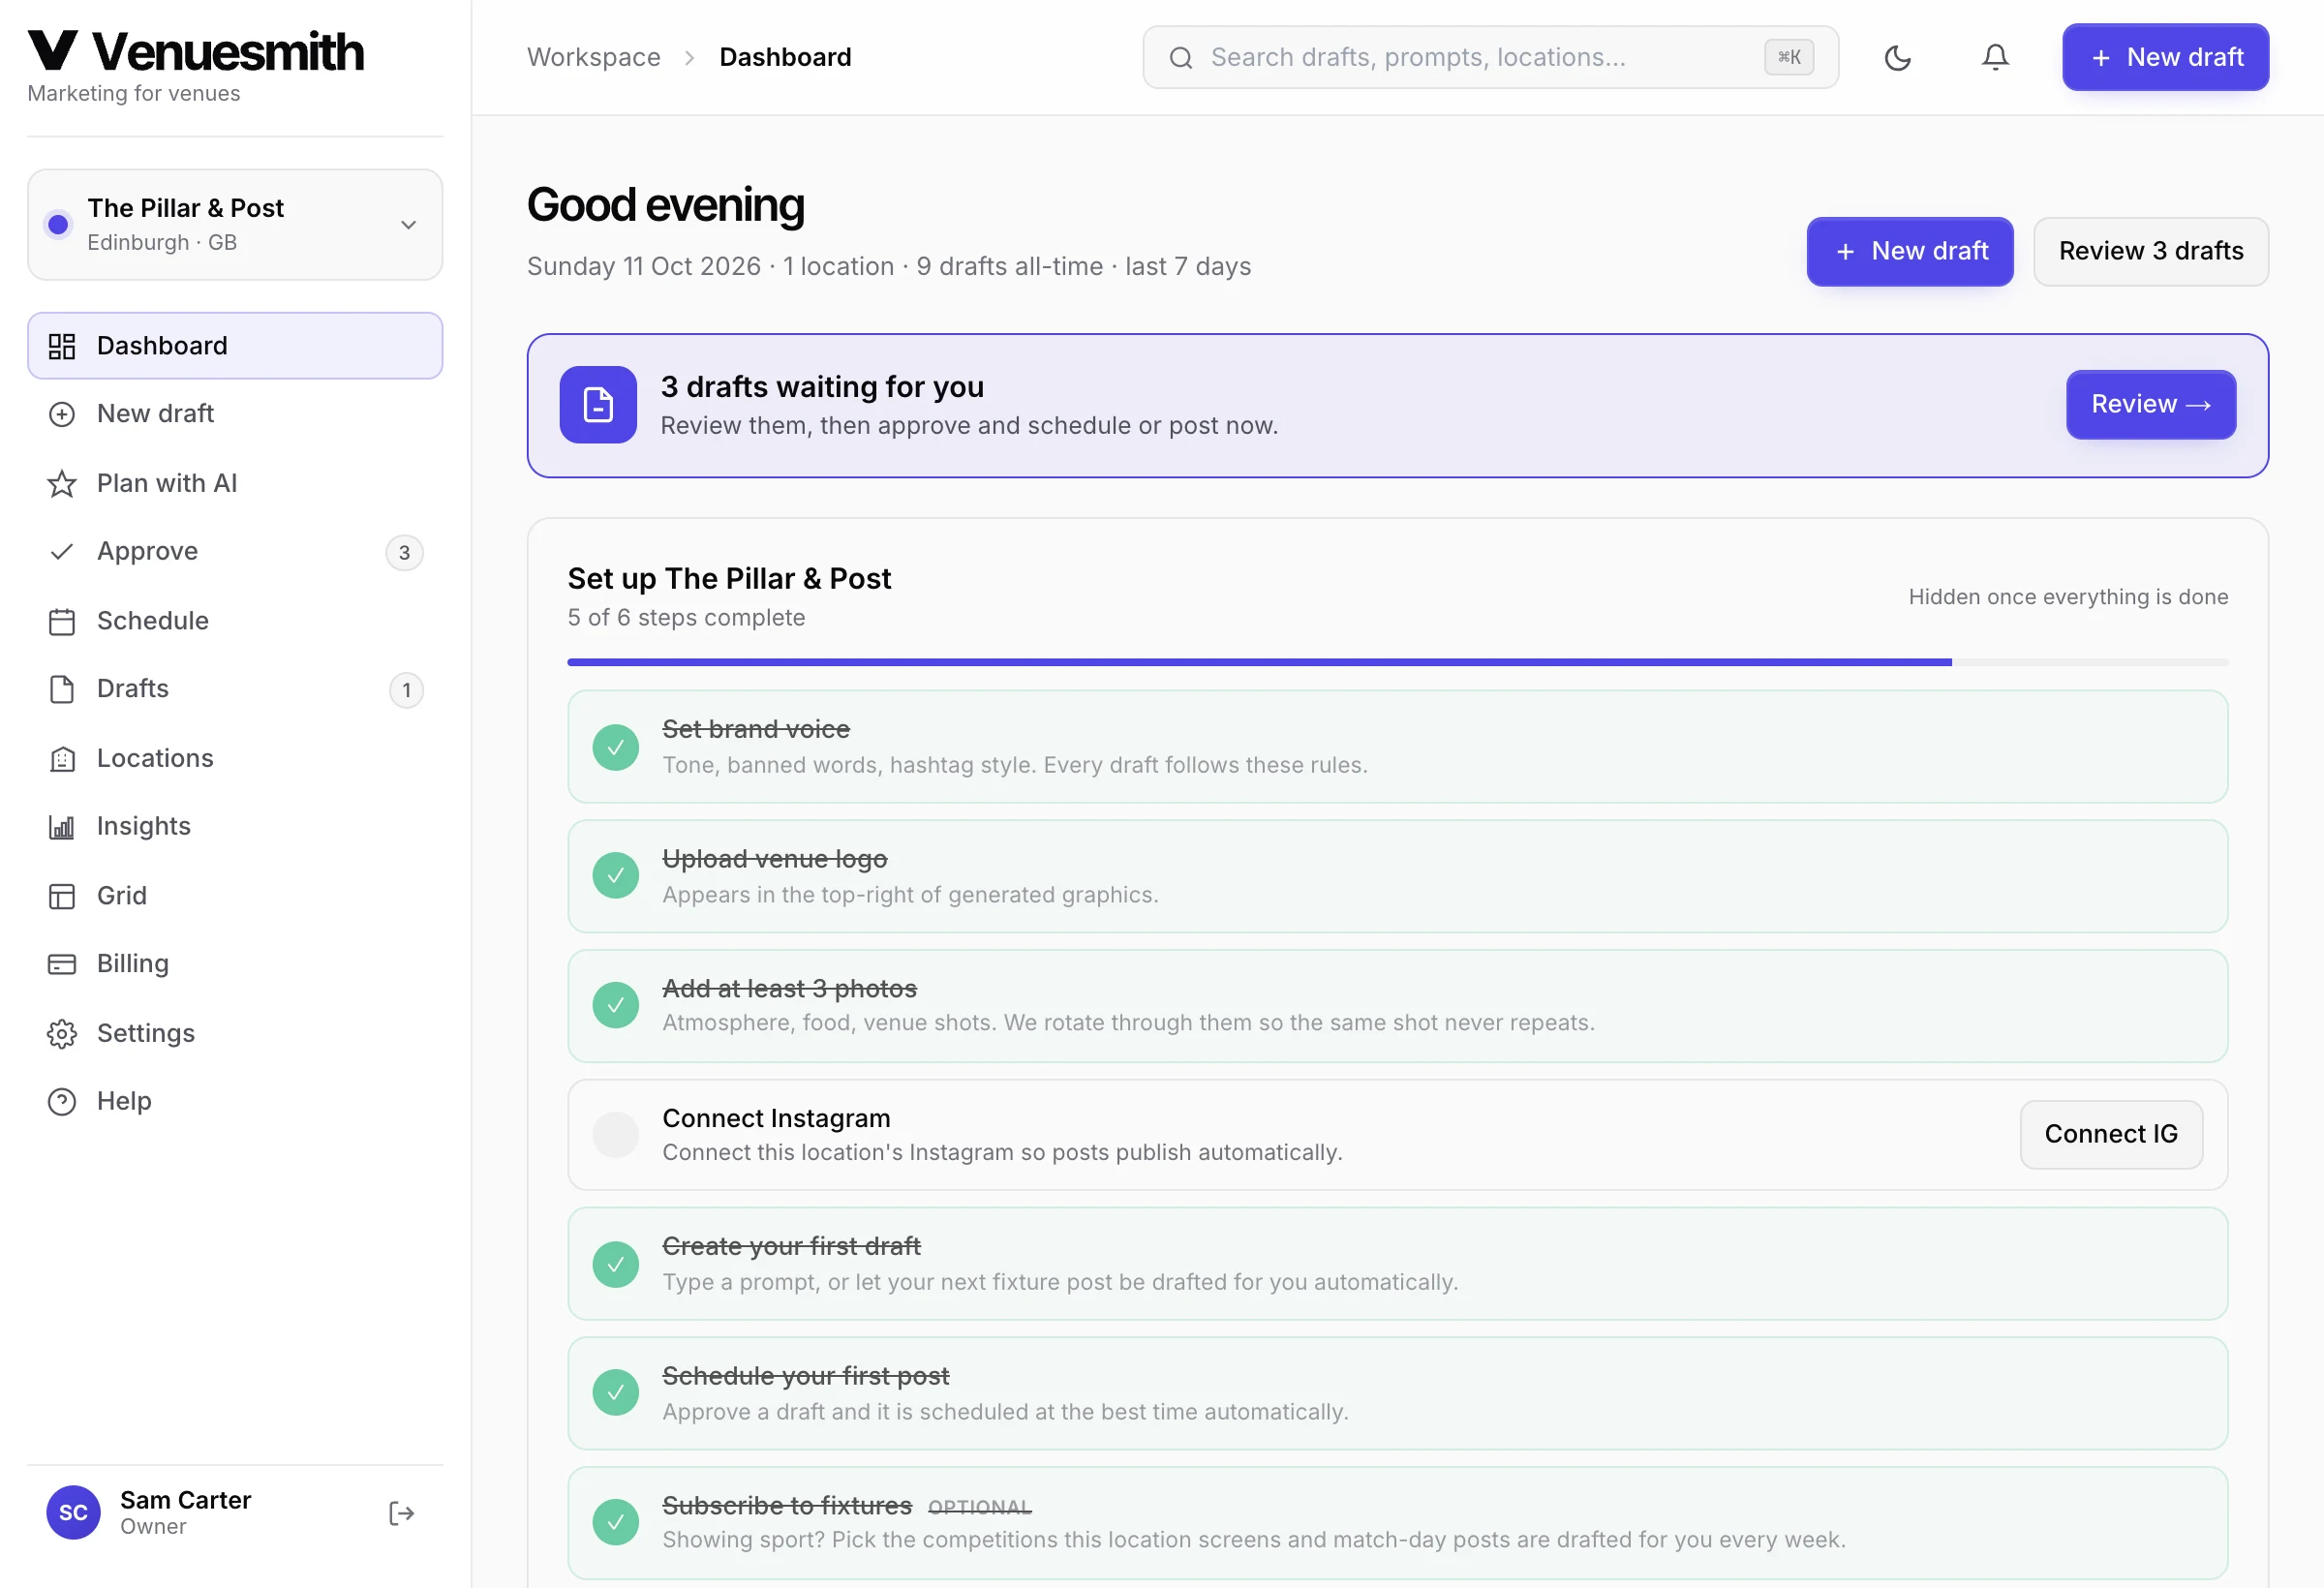
Task: Click the Settings gear icon in sidebar
Action: click(x=62, y=1034)
